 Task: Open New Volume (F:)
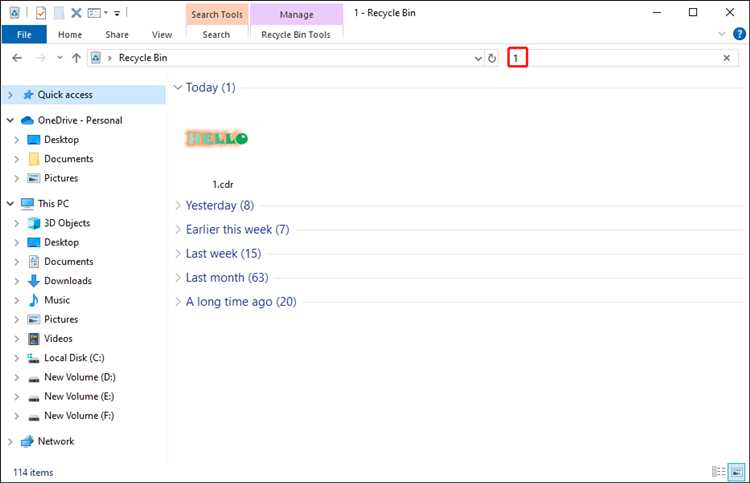79,416
